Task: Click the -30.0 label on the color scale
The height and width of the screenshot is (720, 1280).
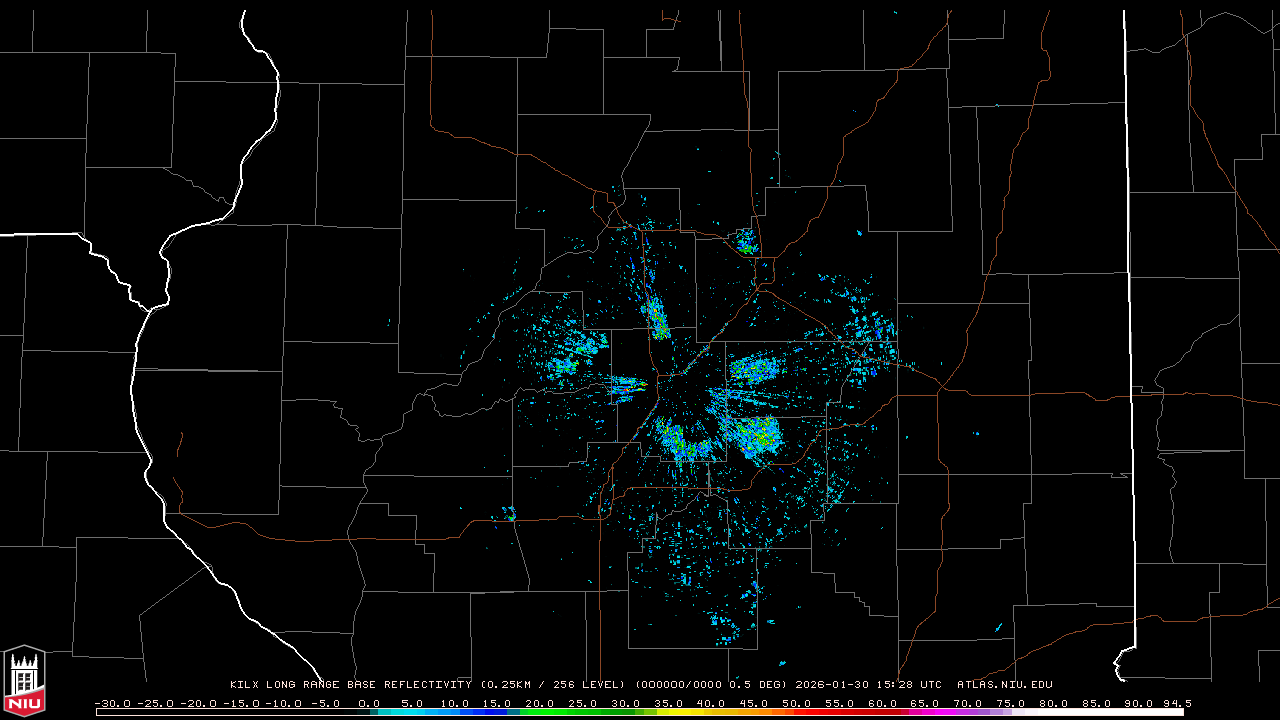Action: point(111,703)
